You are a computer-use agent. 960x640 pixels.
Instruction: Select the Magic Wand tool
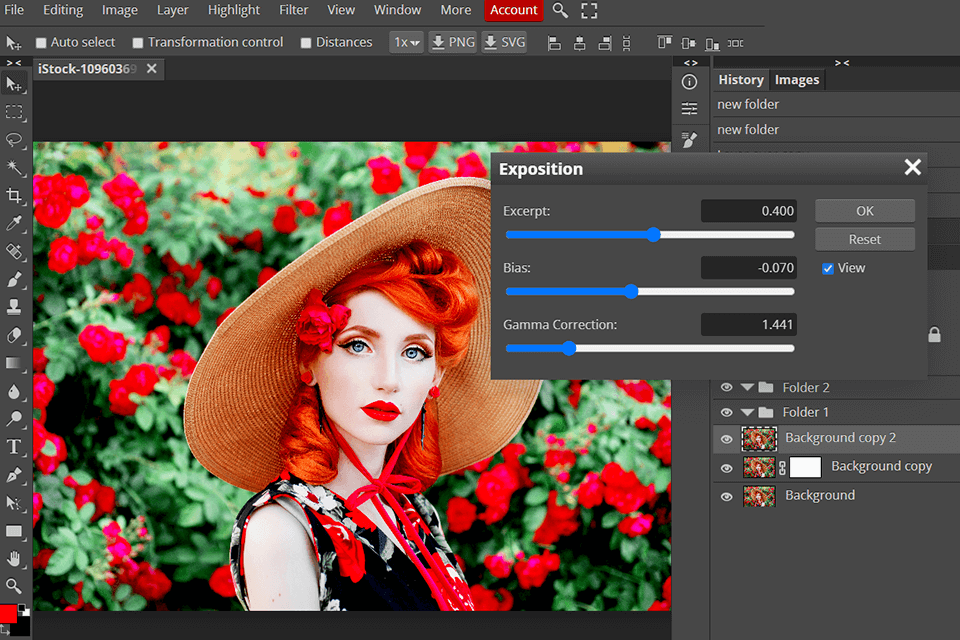[x=14, y=168]
